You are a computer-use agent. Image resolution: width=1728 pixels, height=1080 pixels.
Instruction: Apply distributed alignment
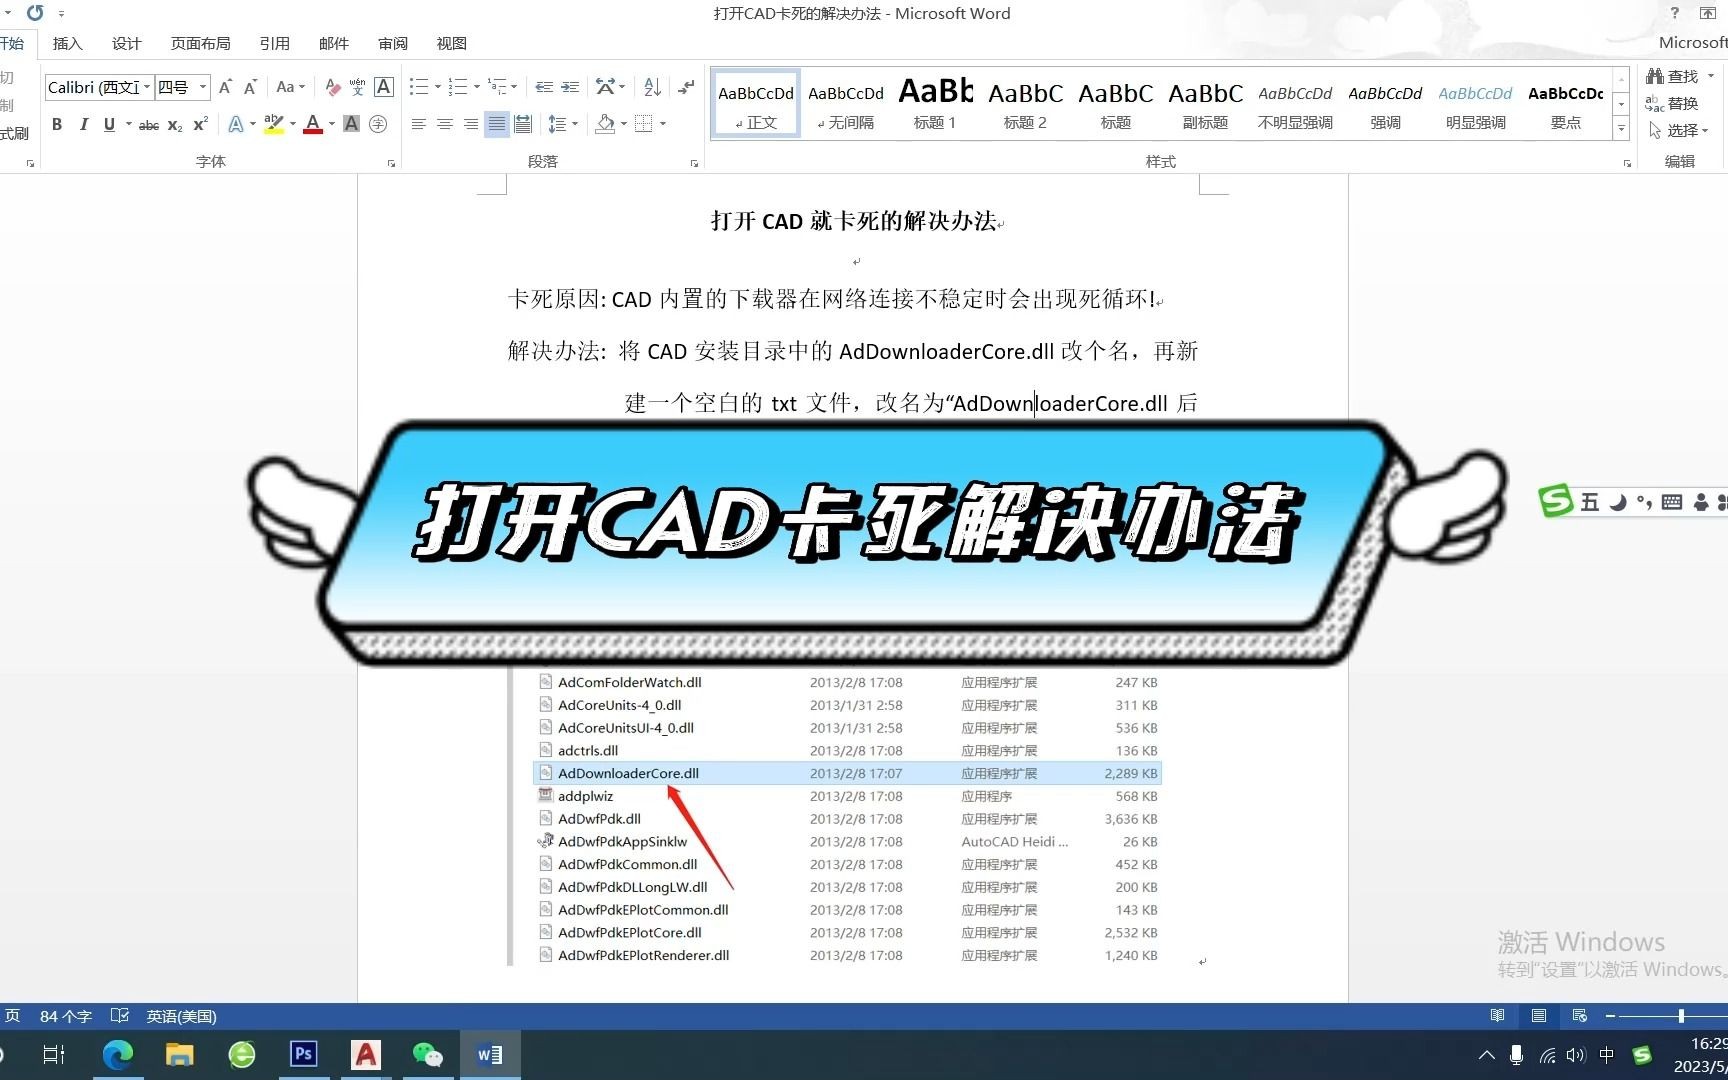pos(522,124)
